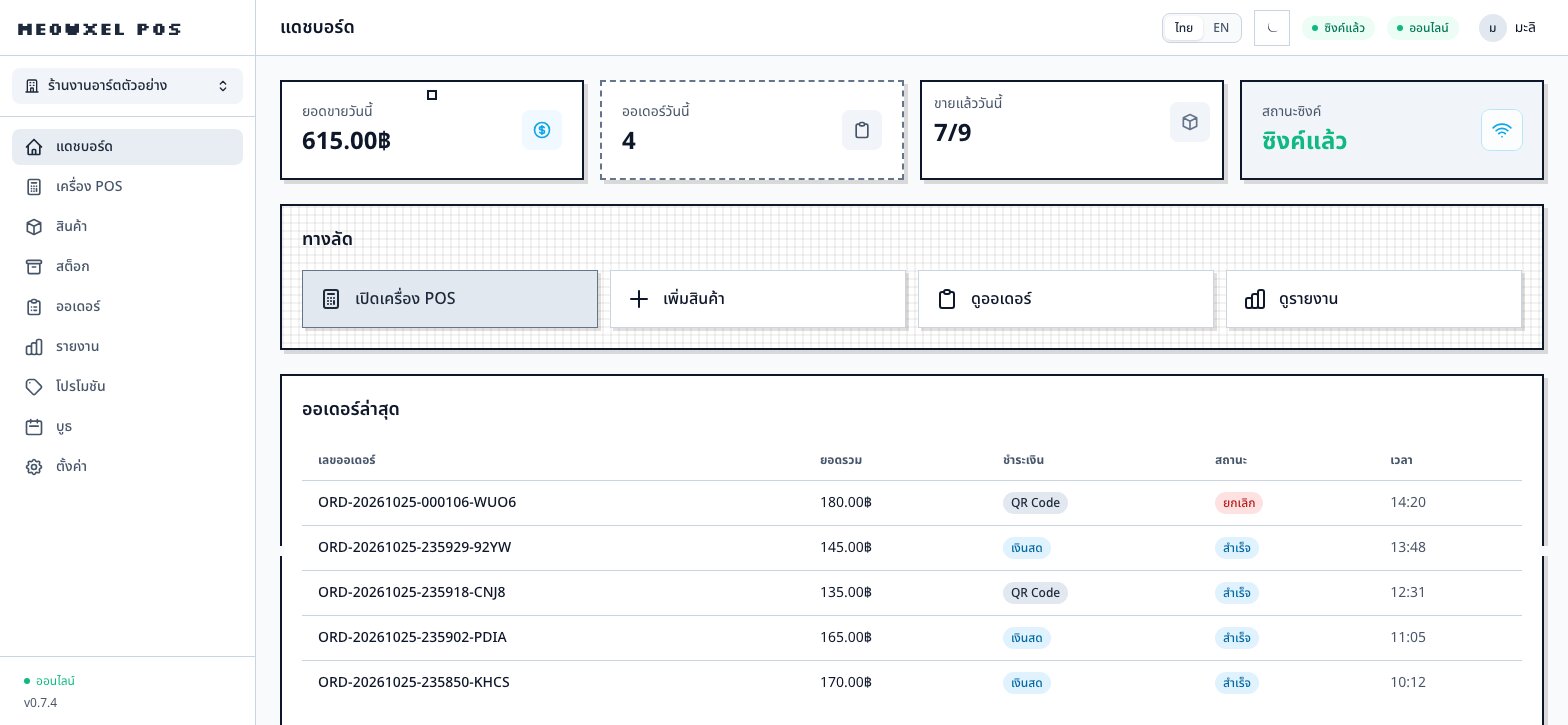Screen dimensions: 1568x725
Task: Click the 7/9 sold-today value
Action: pos(952,133)
